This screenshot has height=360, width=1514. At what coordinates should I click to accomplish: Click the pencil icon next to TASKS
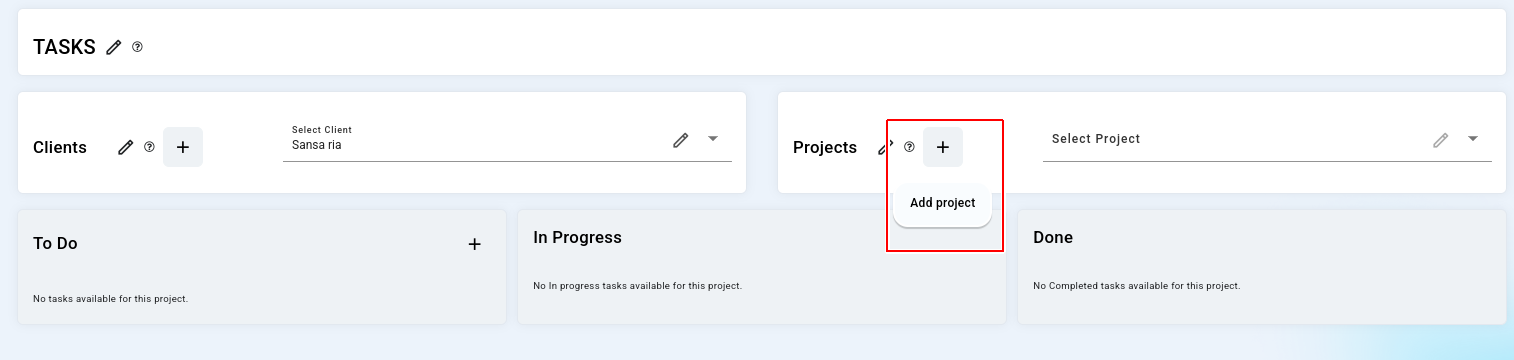tap(114, 47)
